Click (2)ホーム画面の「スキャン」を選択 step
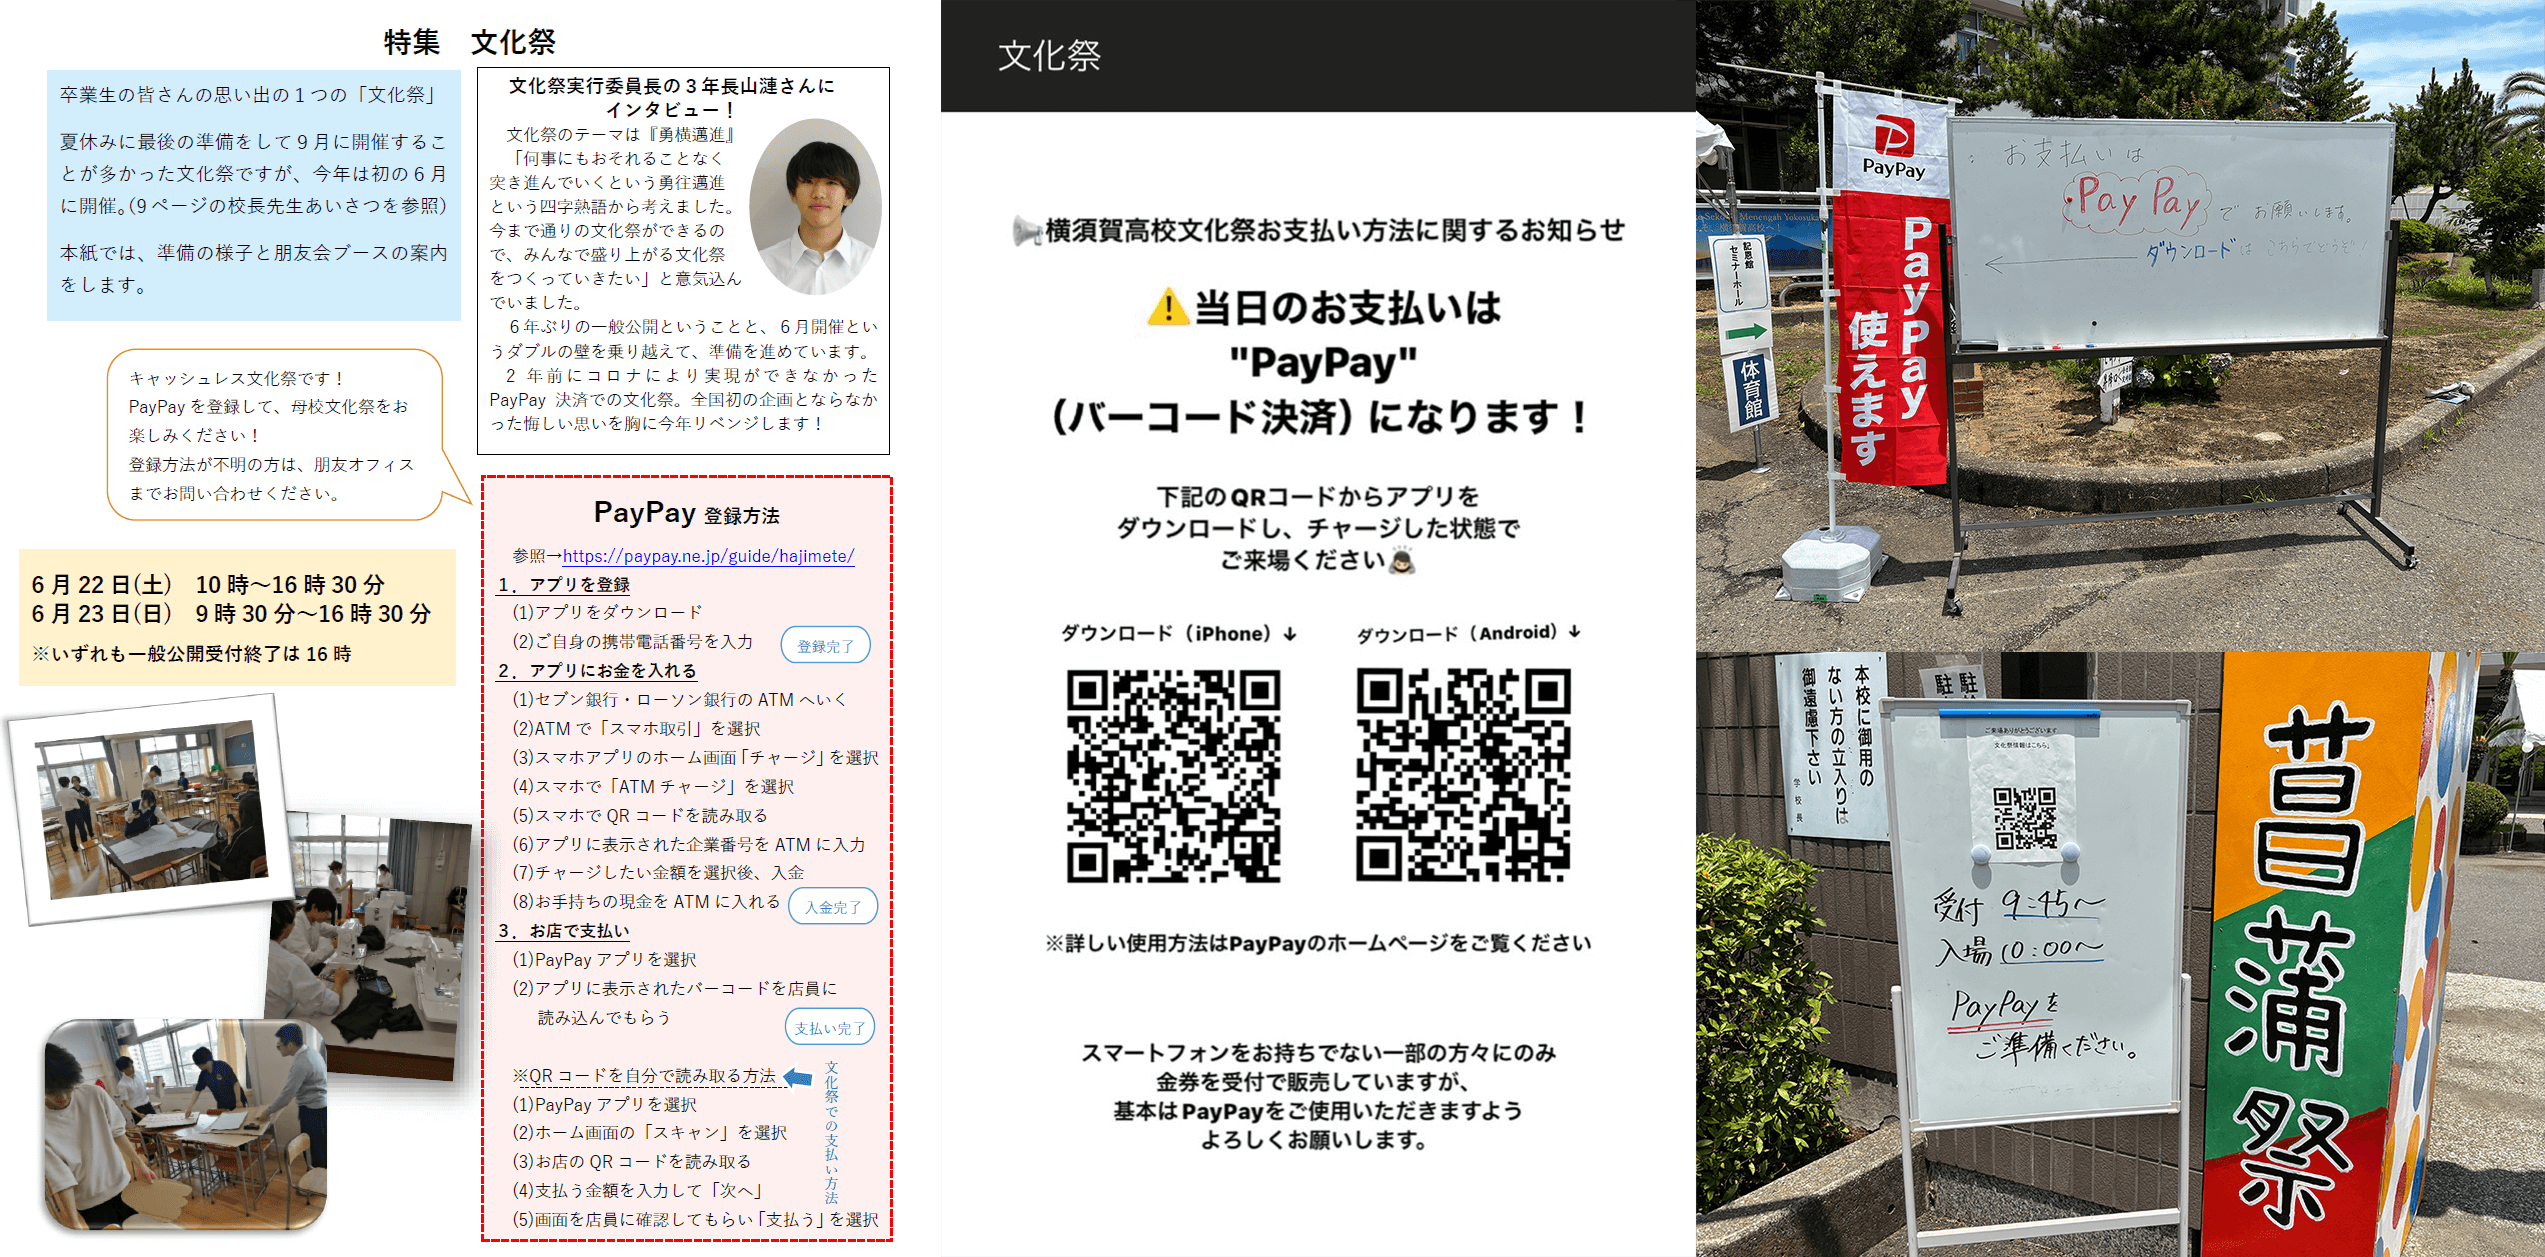The height and width of the screenshot is (1257, 2545). click(650, 1133)
